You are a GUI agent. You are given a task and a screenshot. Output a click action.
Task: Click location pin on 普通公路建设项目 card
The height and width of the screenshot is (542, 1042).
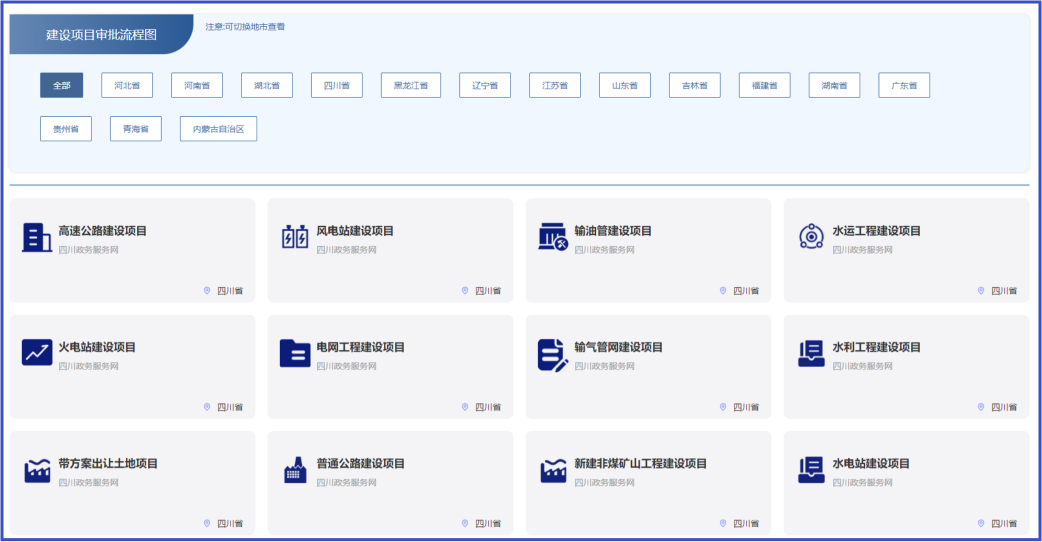click(465, 523)
